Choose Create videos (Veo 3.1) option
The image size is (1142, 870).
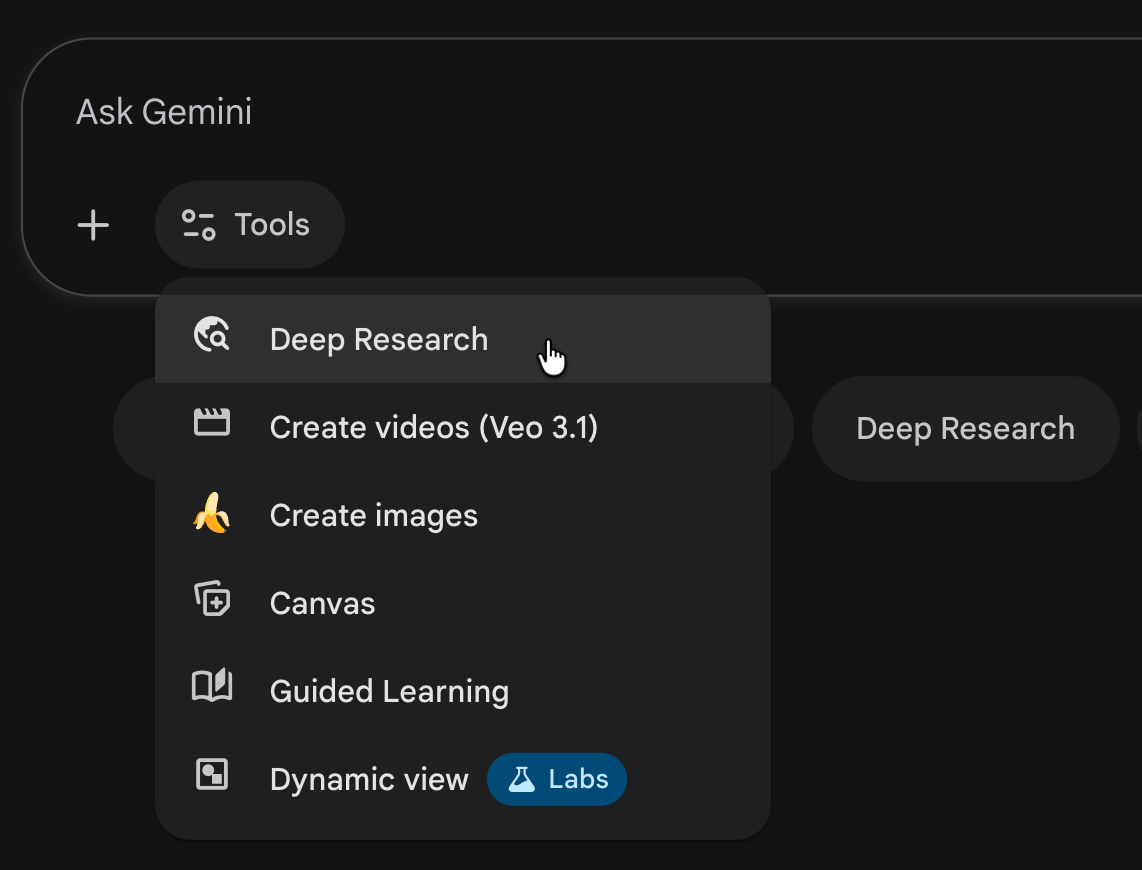(x=463, y=427)
